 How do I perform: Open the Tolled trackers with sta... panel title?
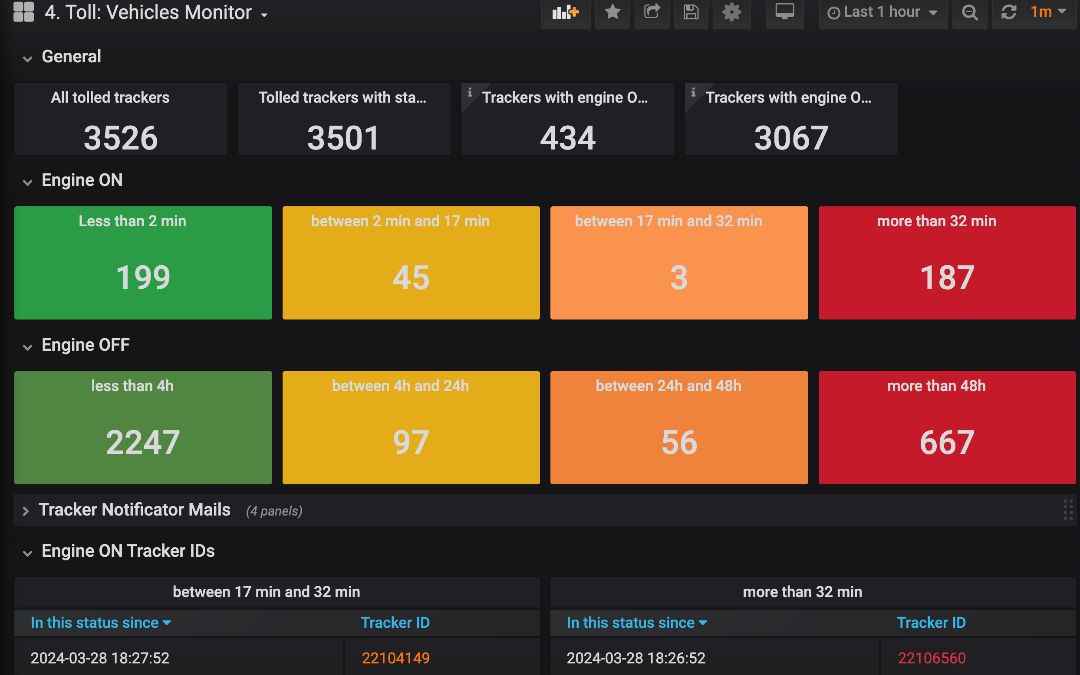[x=342, y=98]
